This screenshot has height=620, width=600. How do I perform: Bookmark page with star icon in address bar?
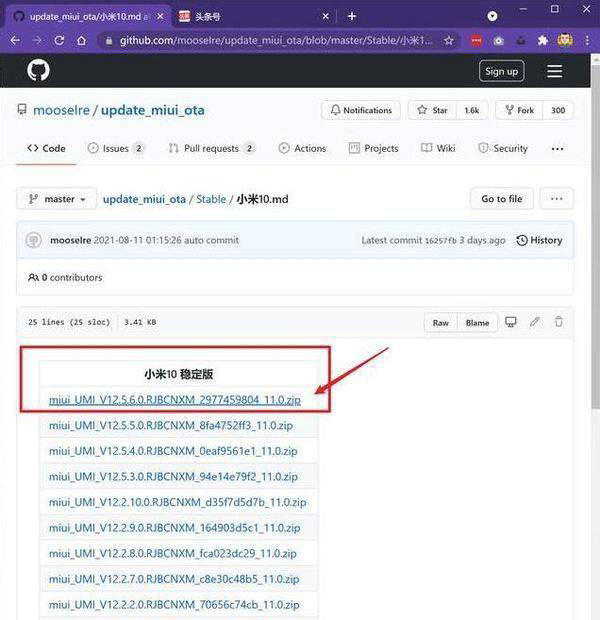pos(450,40)
